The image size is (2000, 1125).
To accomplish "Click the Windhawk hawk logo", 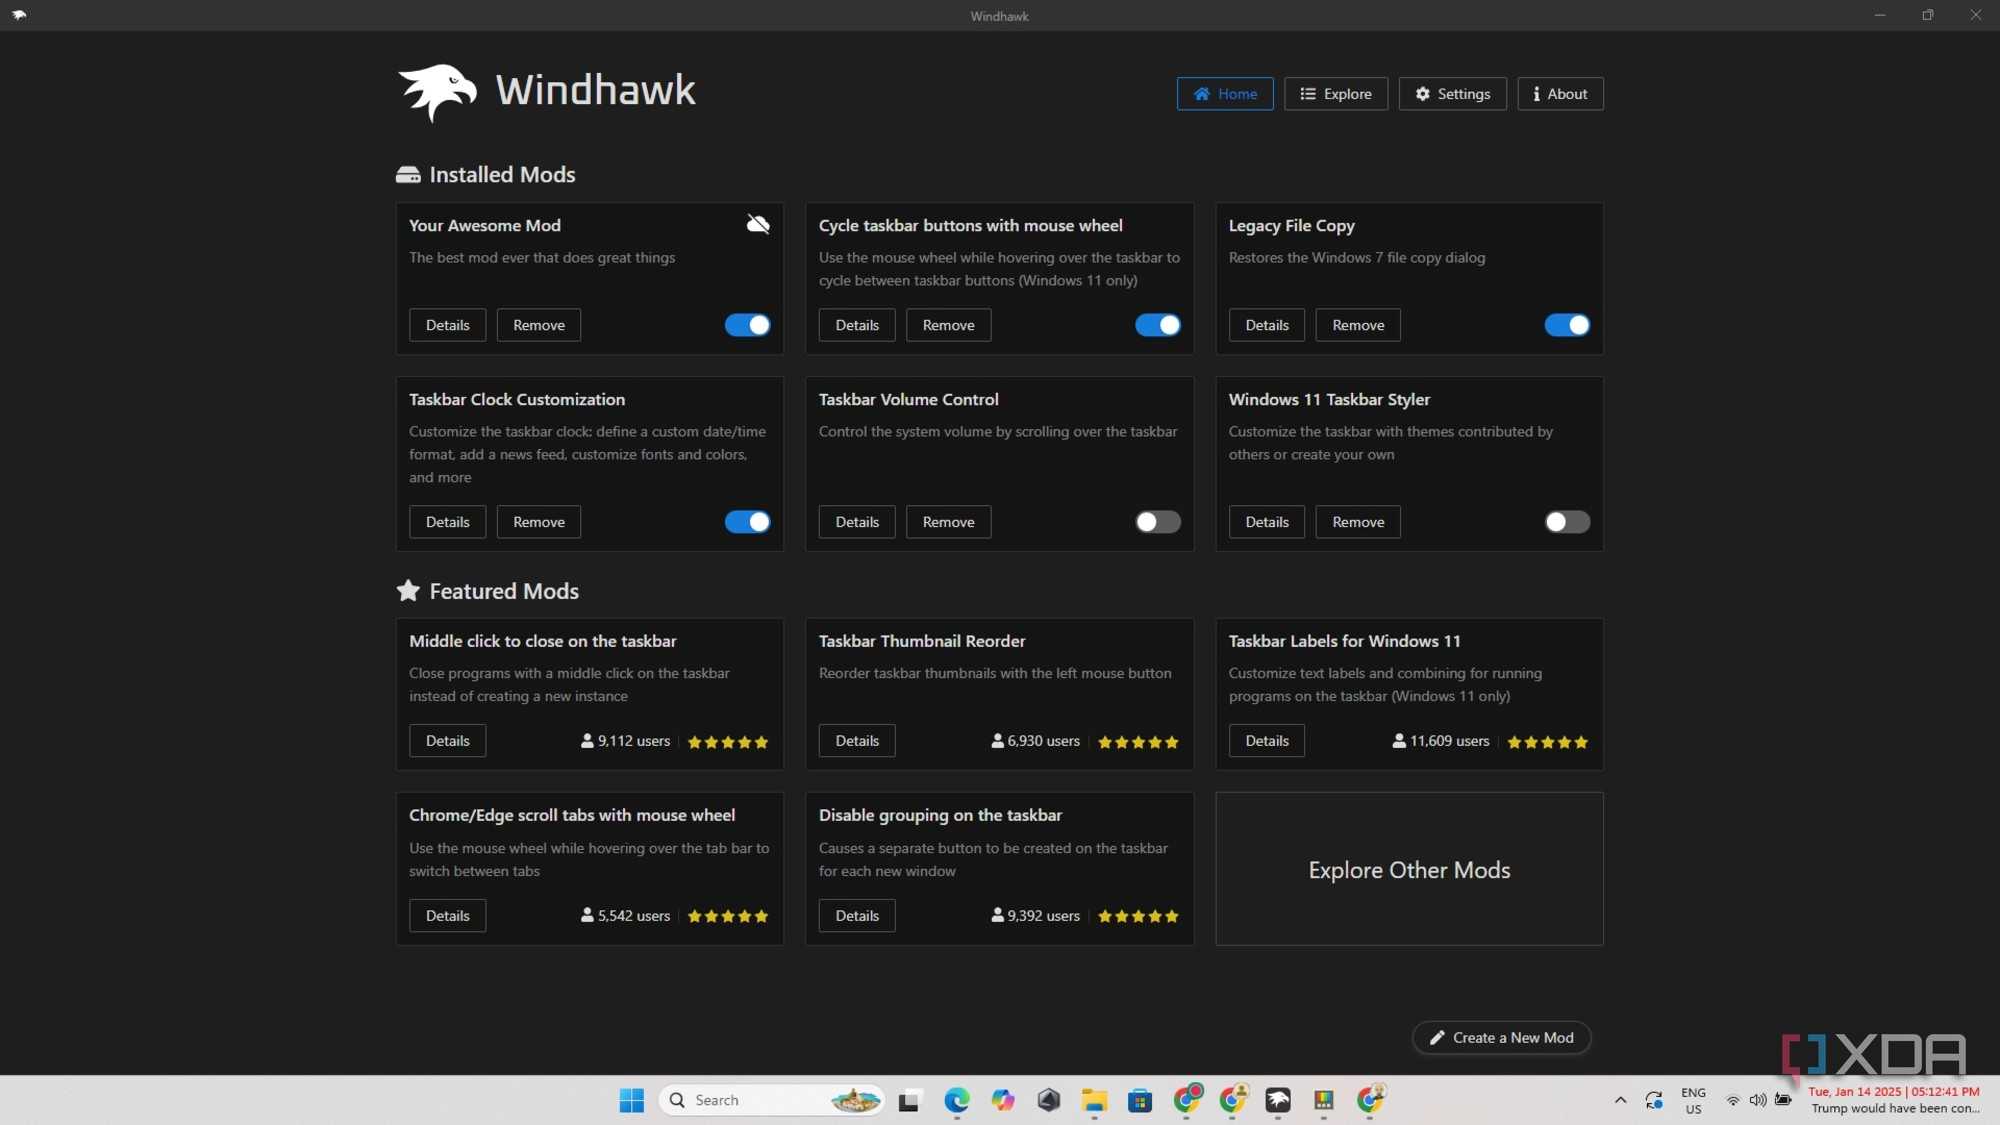I will click(x=437, y=93).
